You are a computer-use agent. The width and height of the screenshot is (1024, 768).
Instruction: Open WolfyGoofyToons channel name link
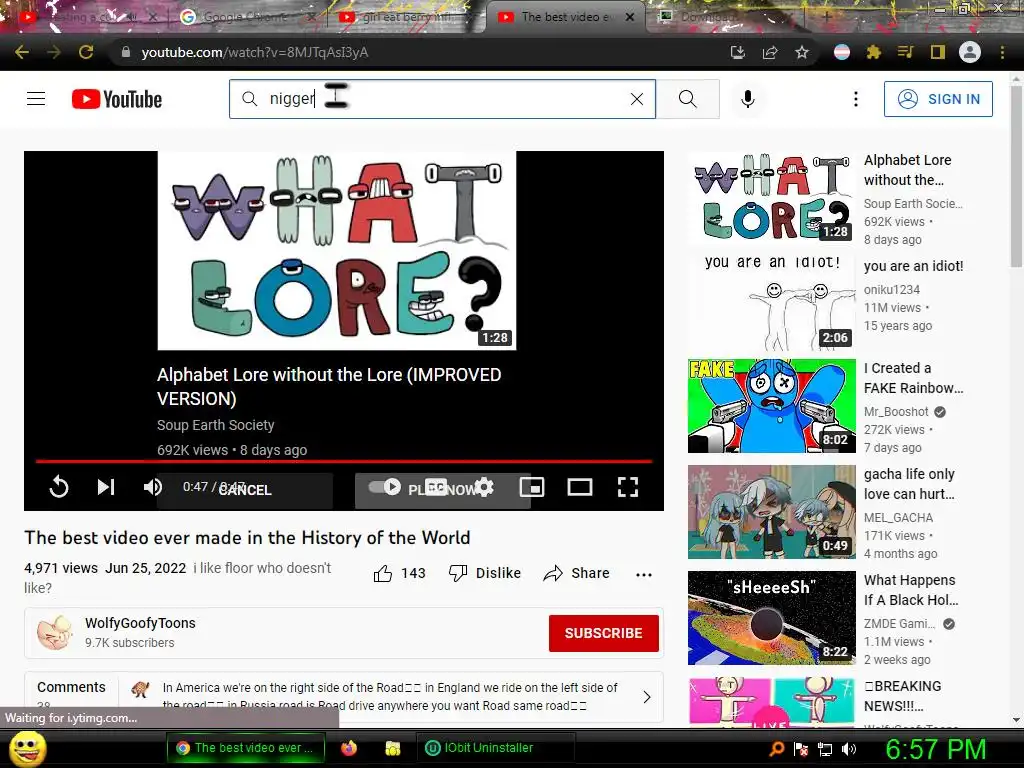tap(140, 623)
